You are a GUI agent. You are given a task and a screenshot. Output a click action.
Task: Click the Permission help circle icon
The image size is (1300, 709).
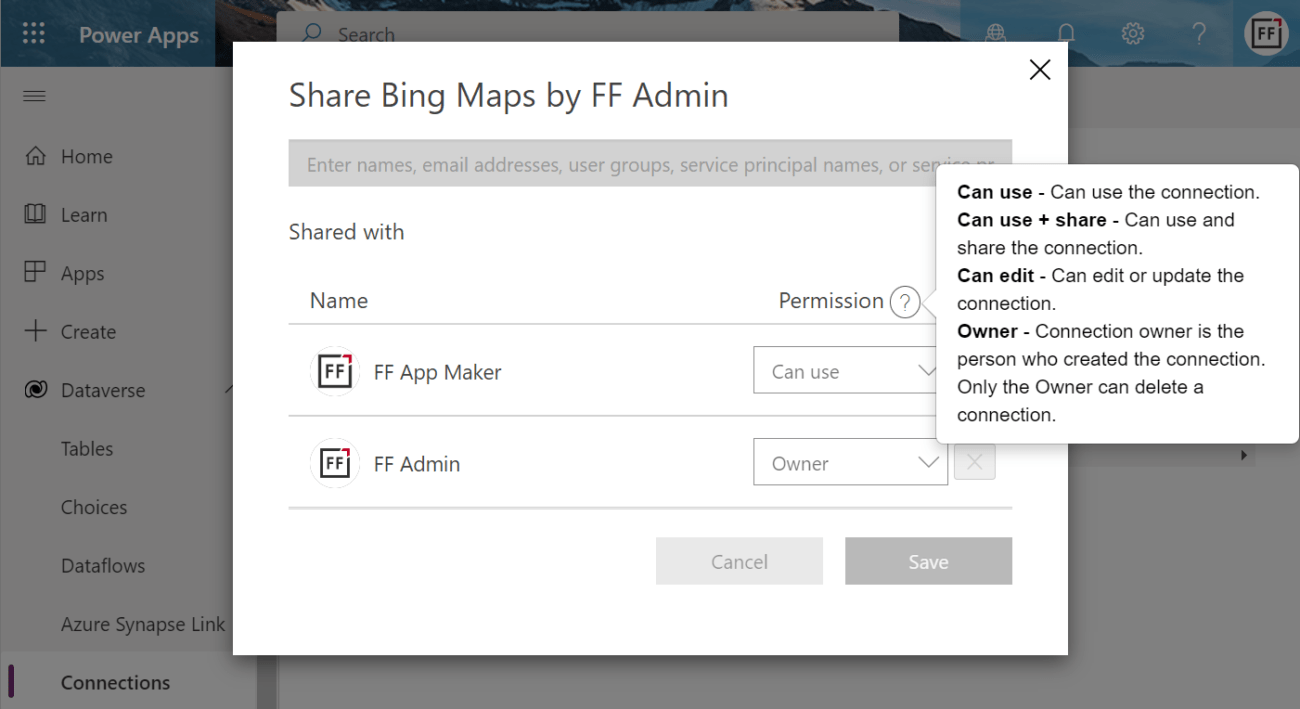point(905,301)
